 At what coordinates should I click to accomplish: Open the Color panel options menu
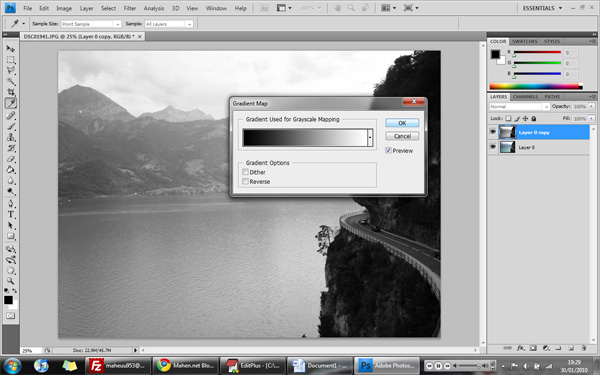[x=592, y=41]
